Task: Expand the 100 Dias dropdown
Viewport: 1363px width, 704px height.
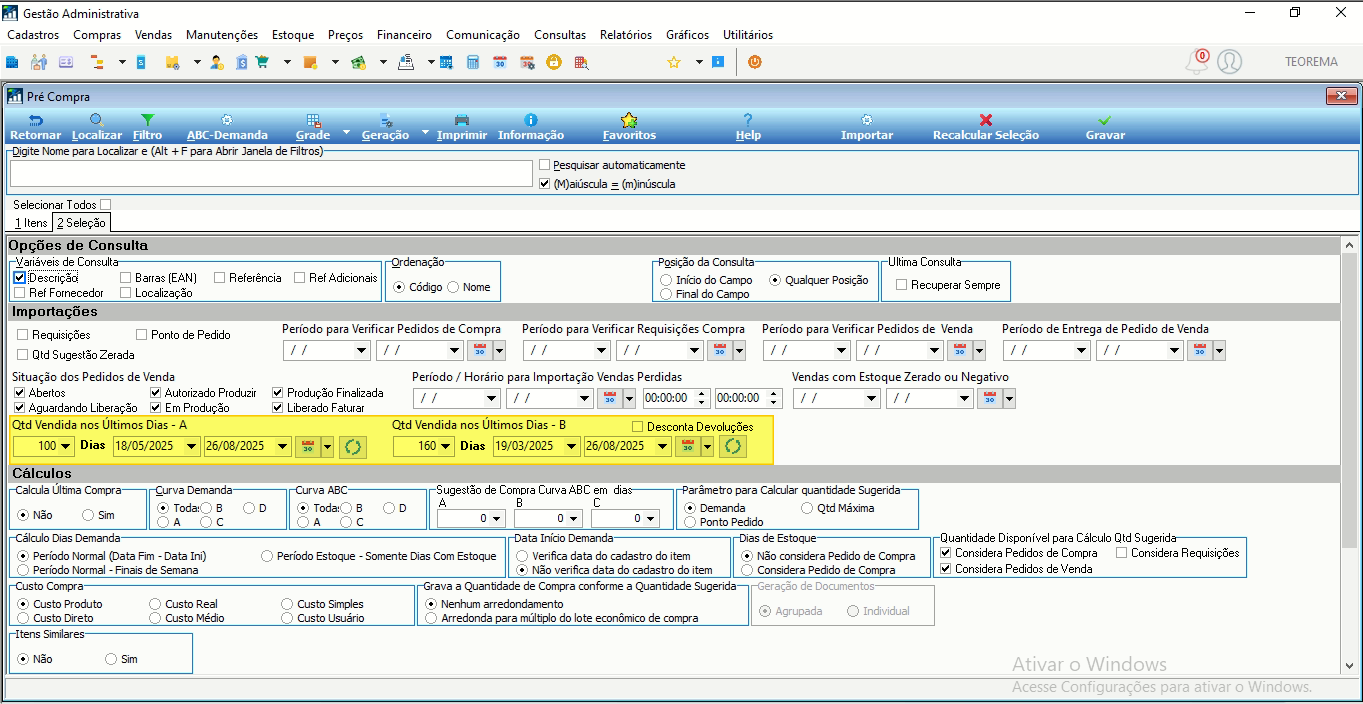Action: 67,446
